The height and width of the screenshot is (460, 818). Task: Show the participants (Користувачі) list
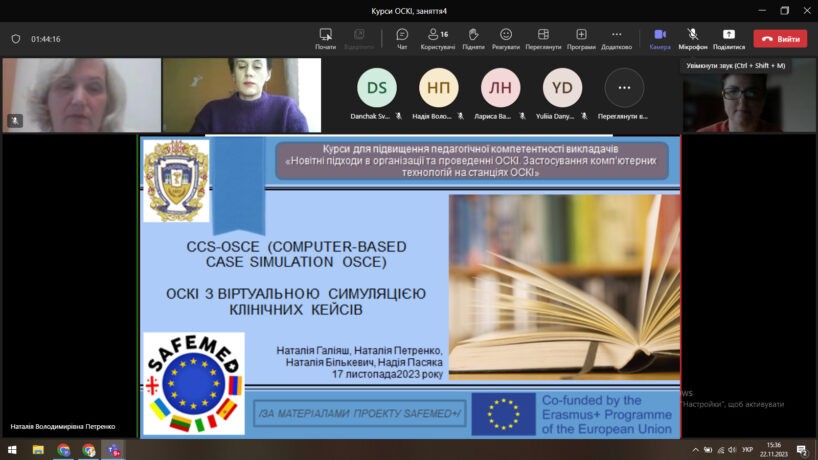pyautogui.click(x=438, y=38)
